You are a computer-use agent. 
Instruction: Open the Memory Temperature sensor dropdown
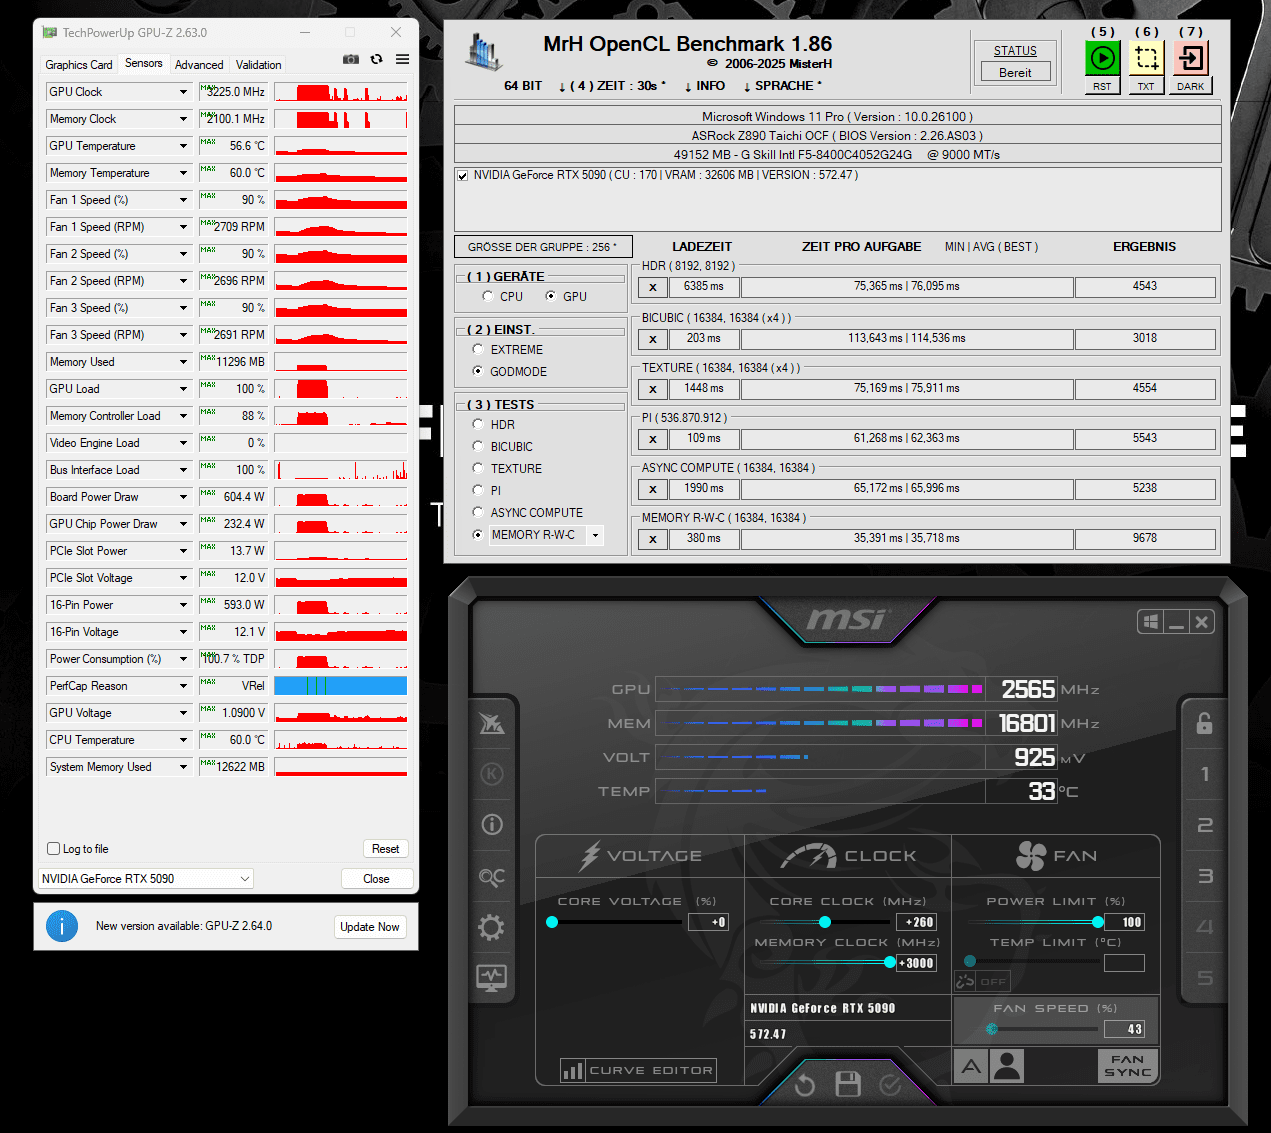pos(183,173)
